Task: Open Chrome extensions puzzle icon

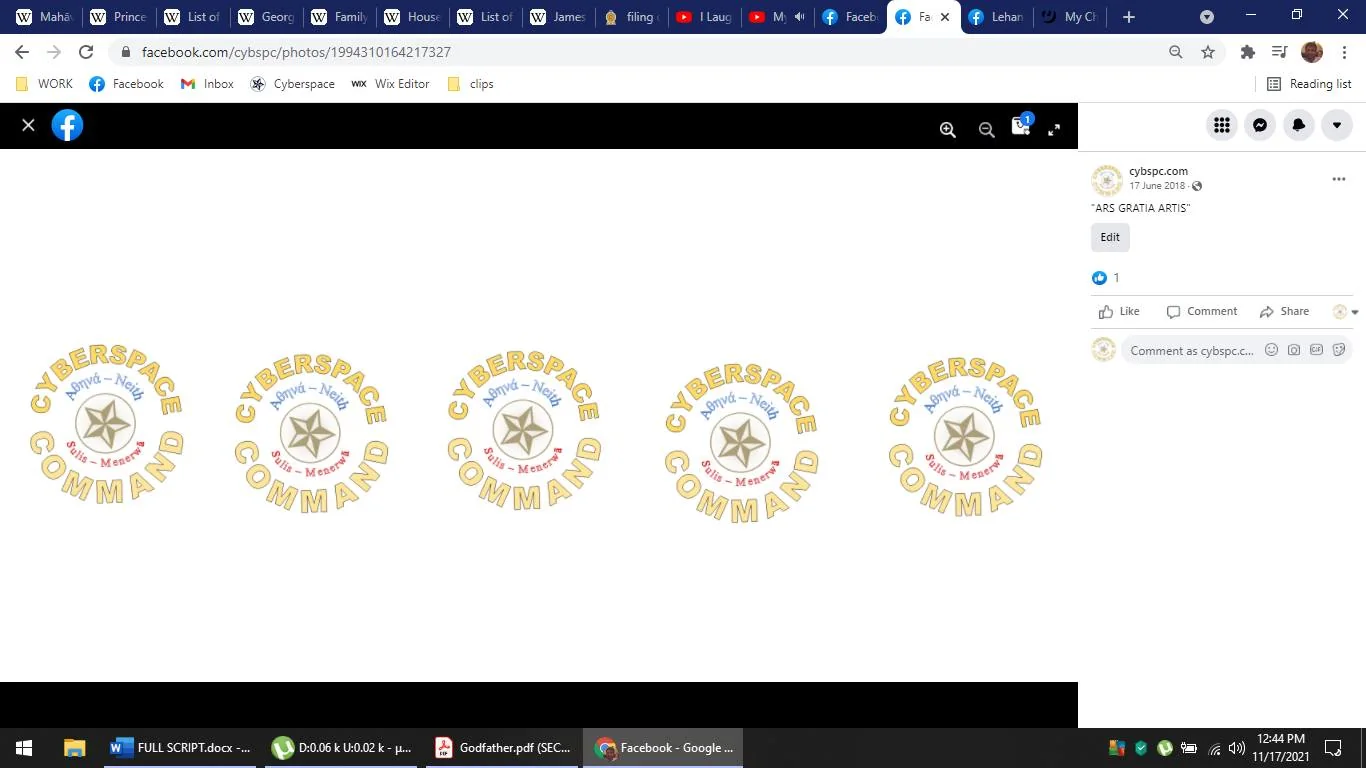Action: (x=1247, y=52)
